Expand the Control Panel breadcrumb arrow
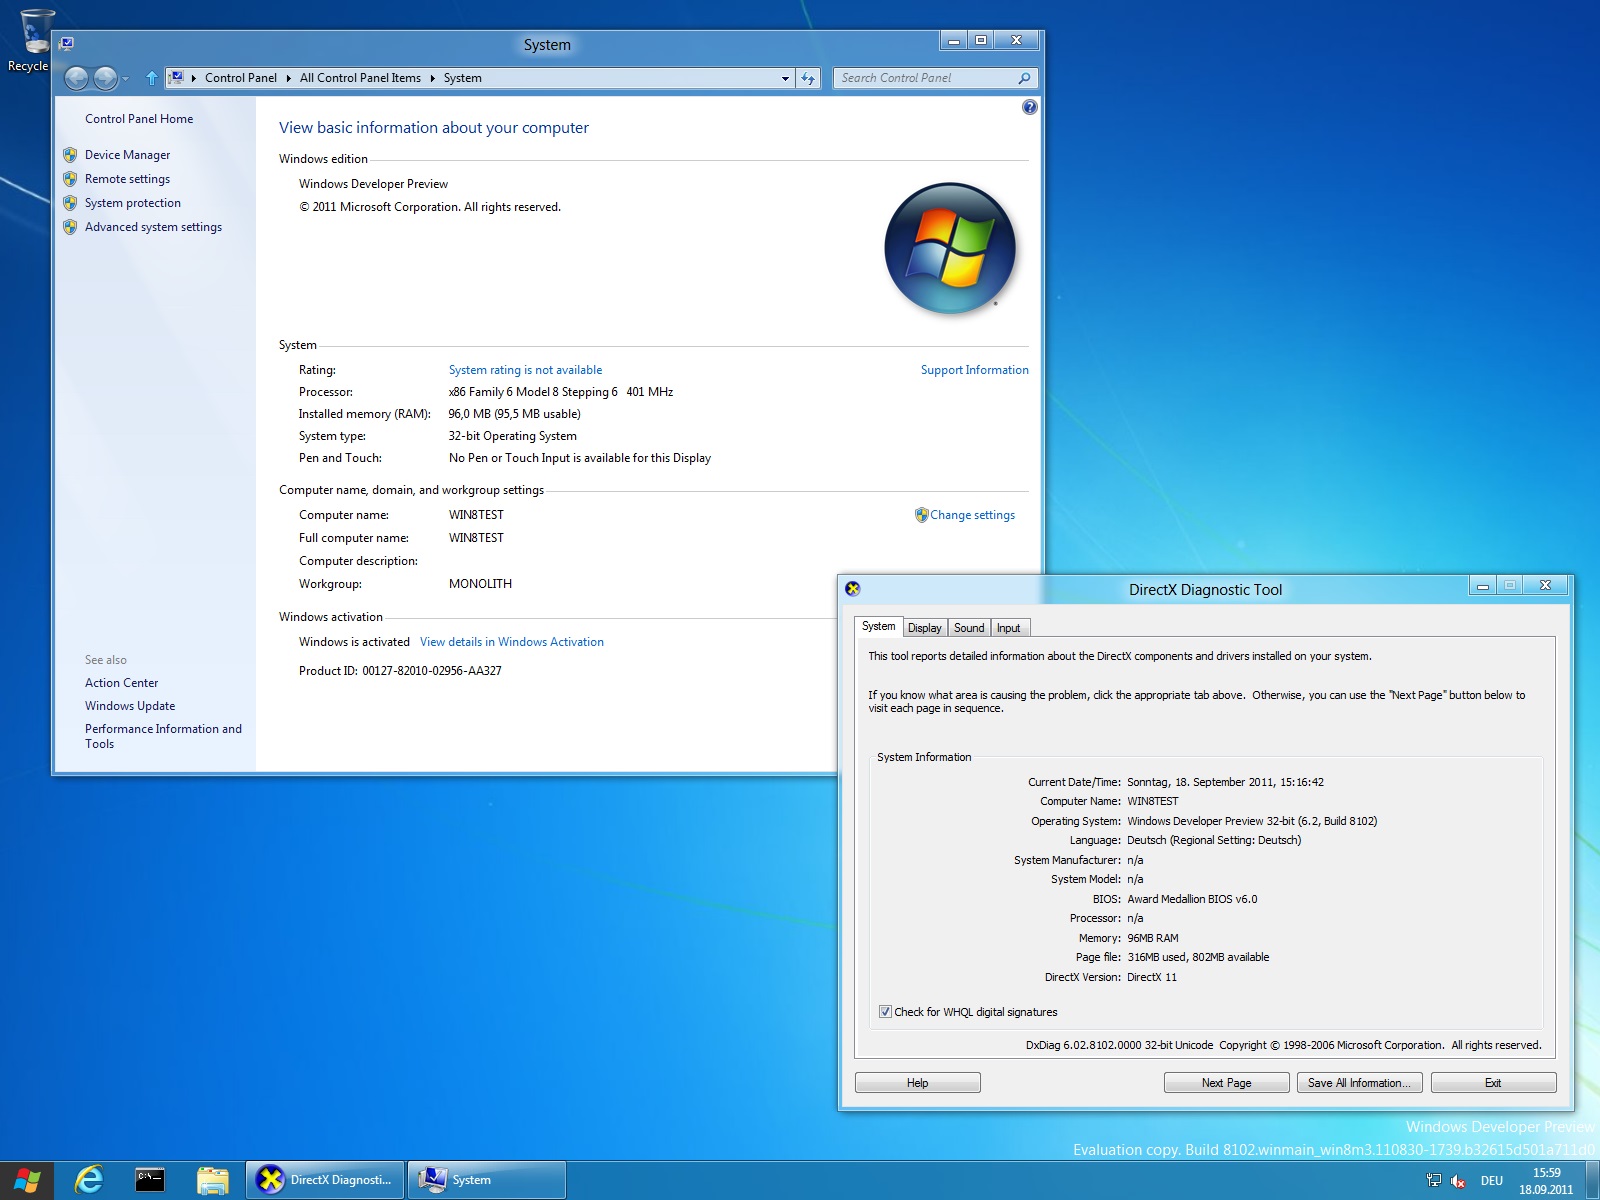Screen dimensions: 1600x1200 pyautogui.click(x=288, y=78)
